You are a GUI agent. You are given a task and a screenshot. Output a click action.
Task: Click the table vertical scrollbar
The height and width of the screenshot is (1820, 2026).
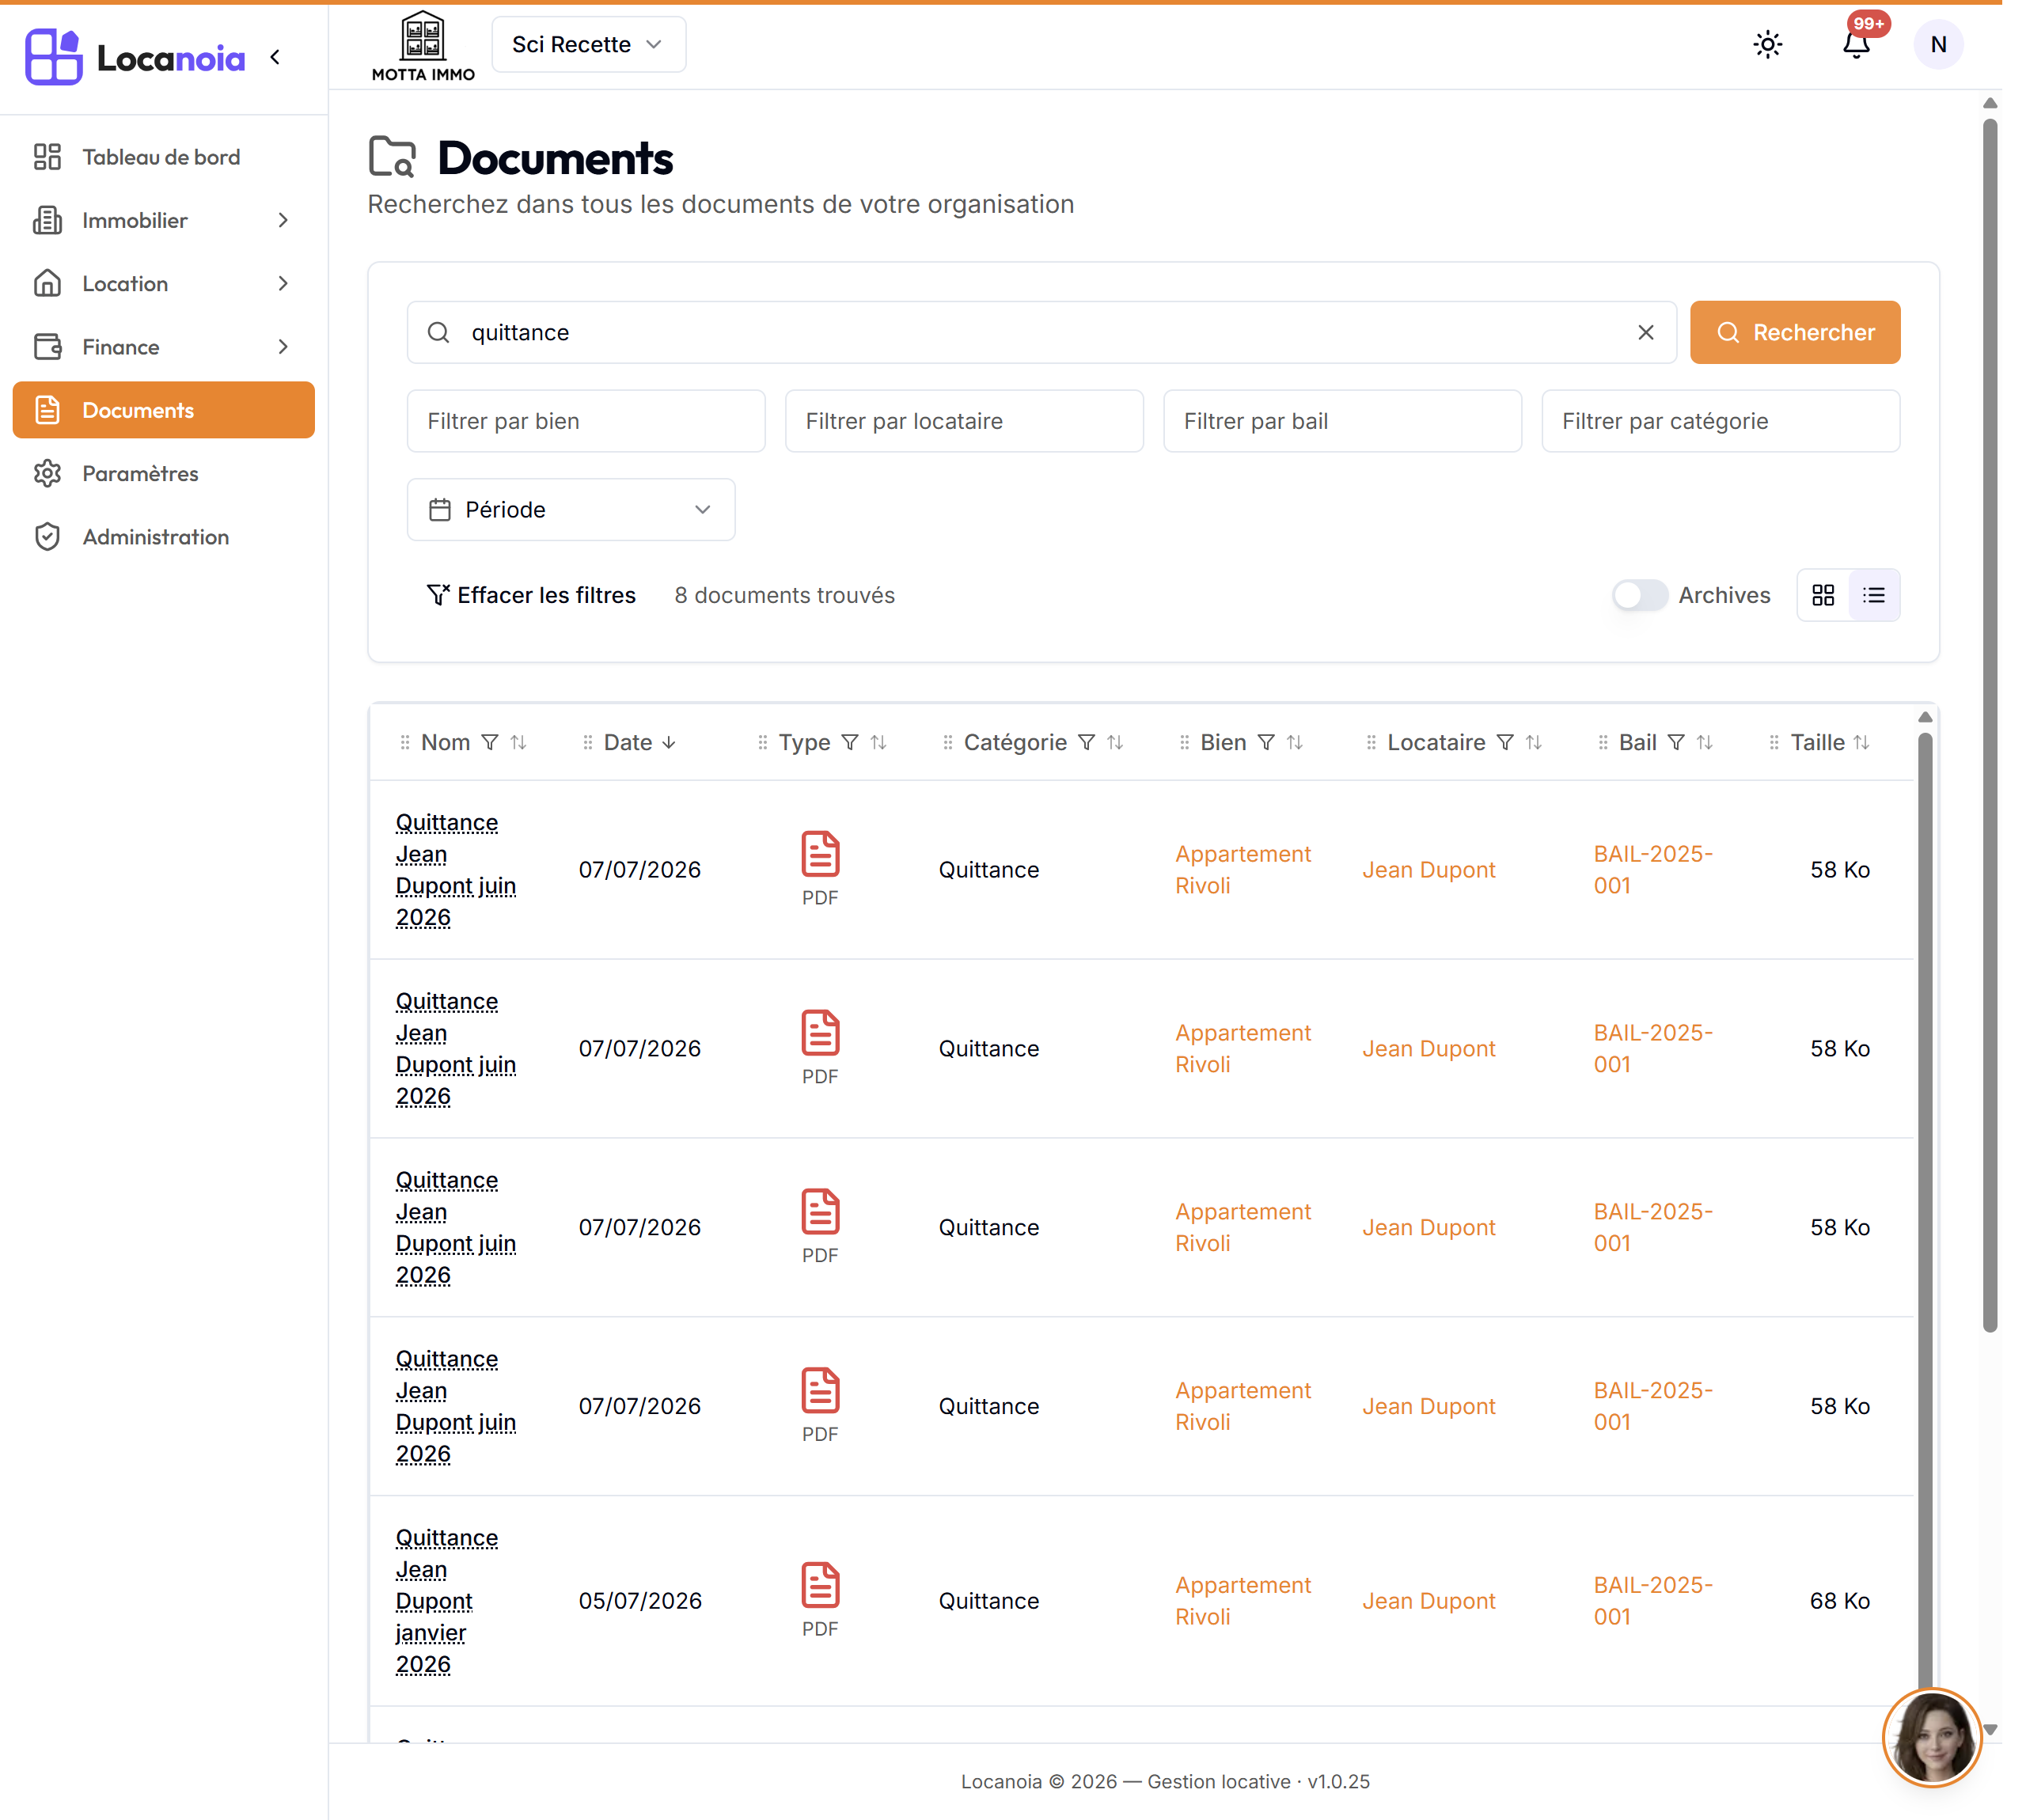pos(1925,1214)
